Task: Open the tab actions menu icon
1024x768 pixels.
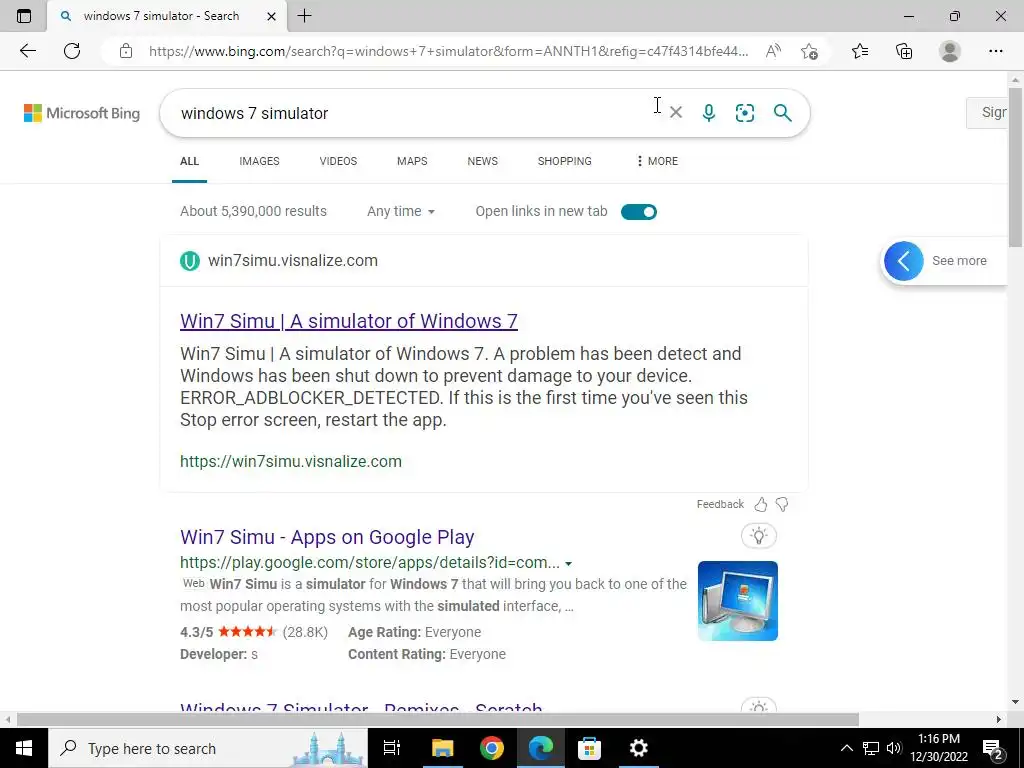Action: [24, 16]
